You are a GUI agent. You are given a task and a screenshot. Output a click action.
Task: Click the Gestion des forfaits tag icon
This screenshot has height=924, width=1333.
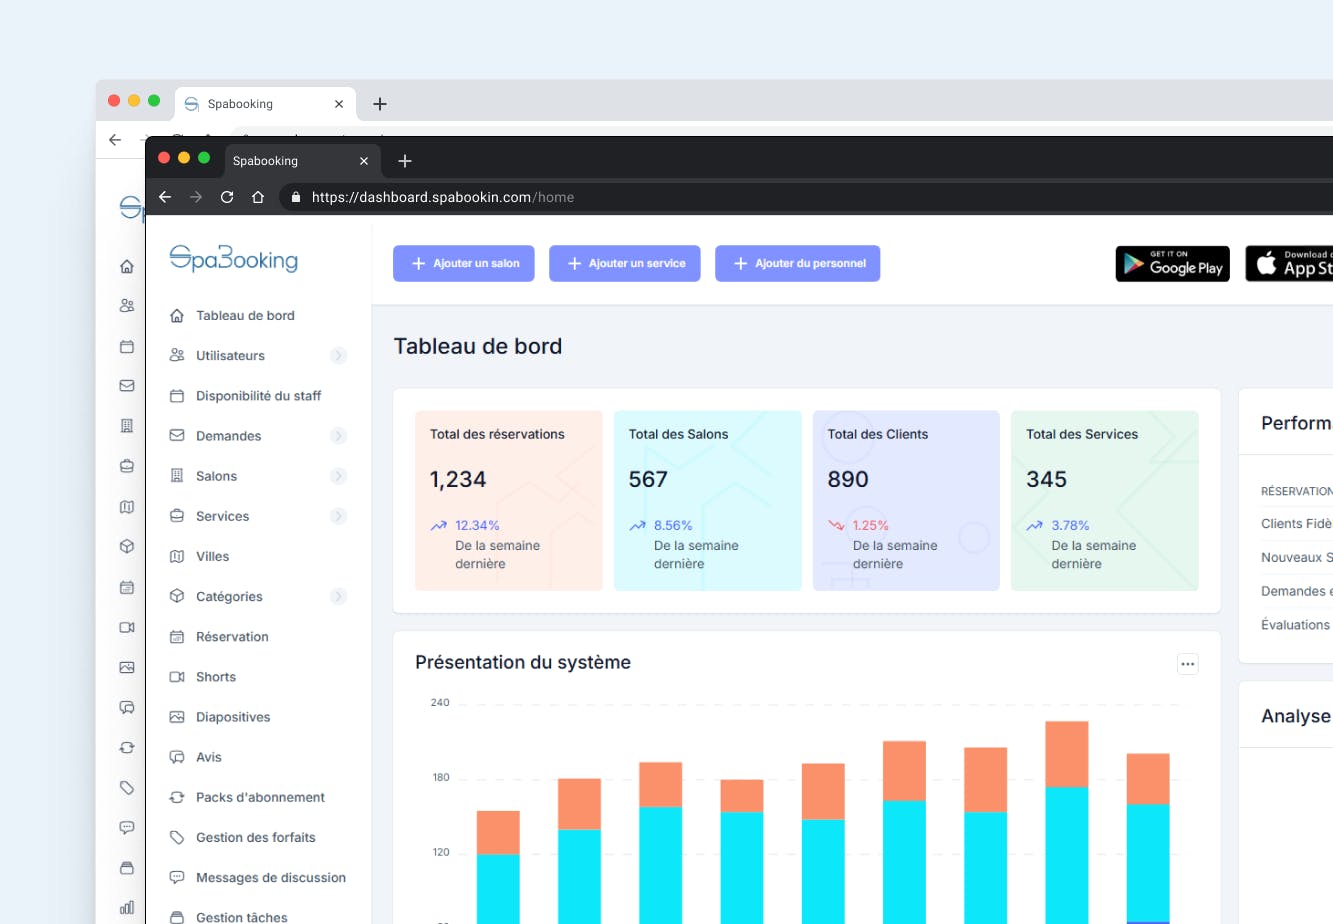(x=177, y=837)
